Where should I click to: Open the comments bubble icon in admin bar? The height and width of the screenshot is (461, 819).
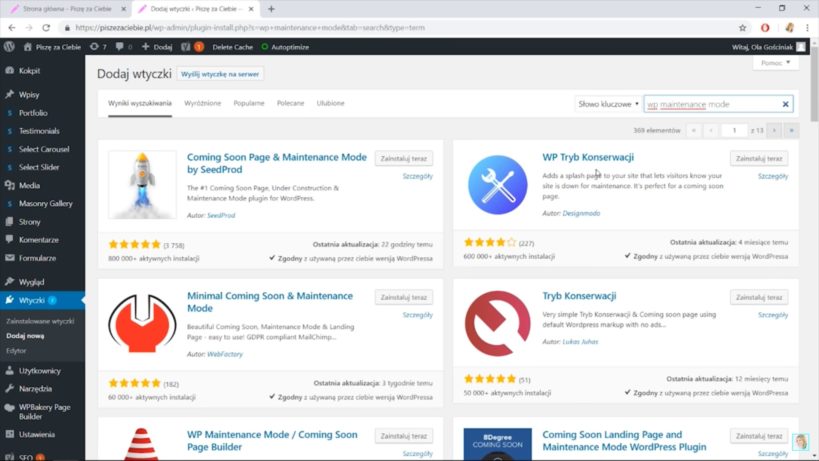123,46
